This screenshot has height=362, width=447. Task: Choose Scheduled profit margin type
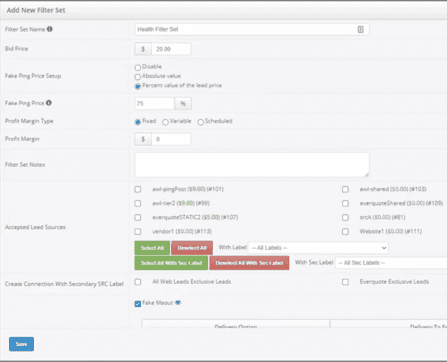(x=201, y=122)
